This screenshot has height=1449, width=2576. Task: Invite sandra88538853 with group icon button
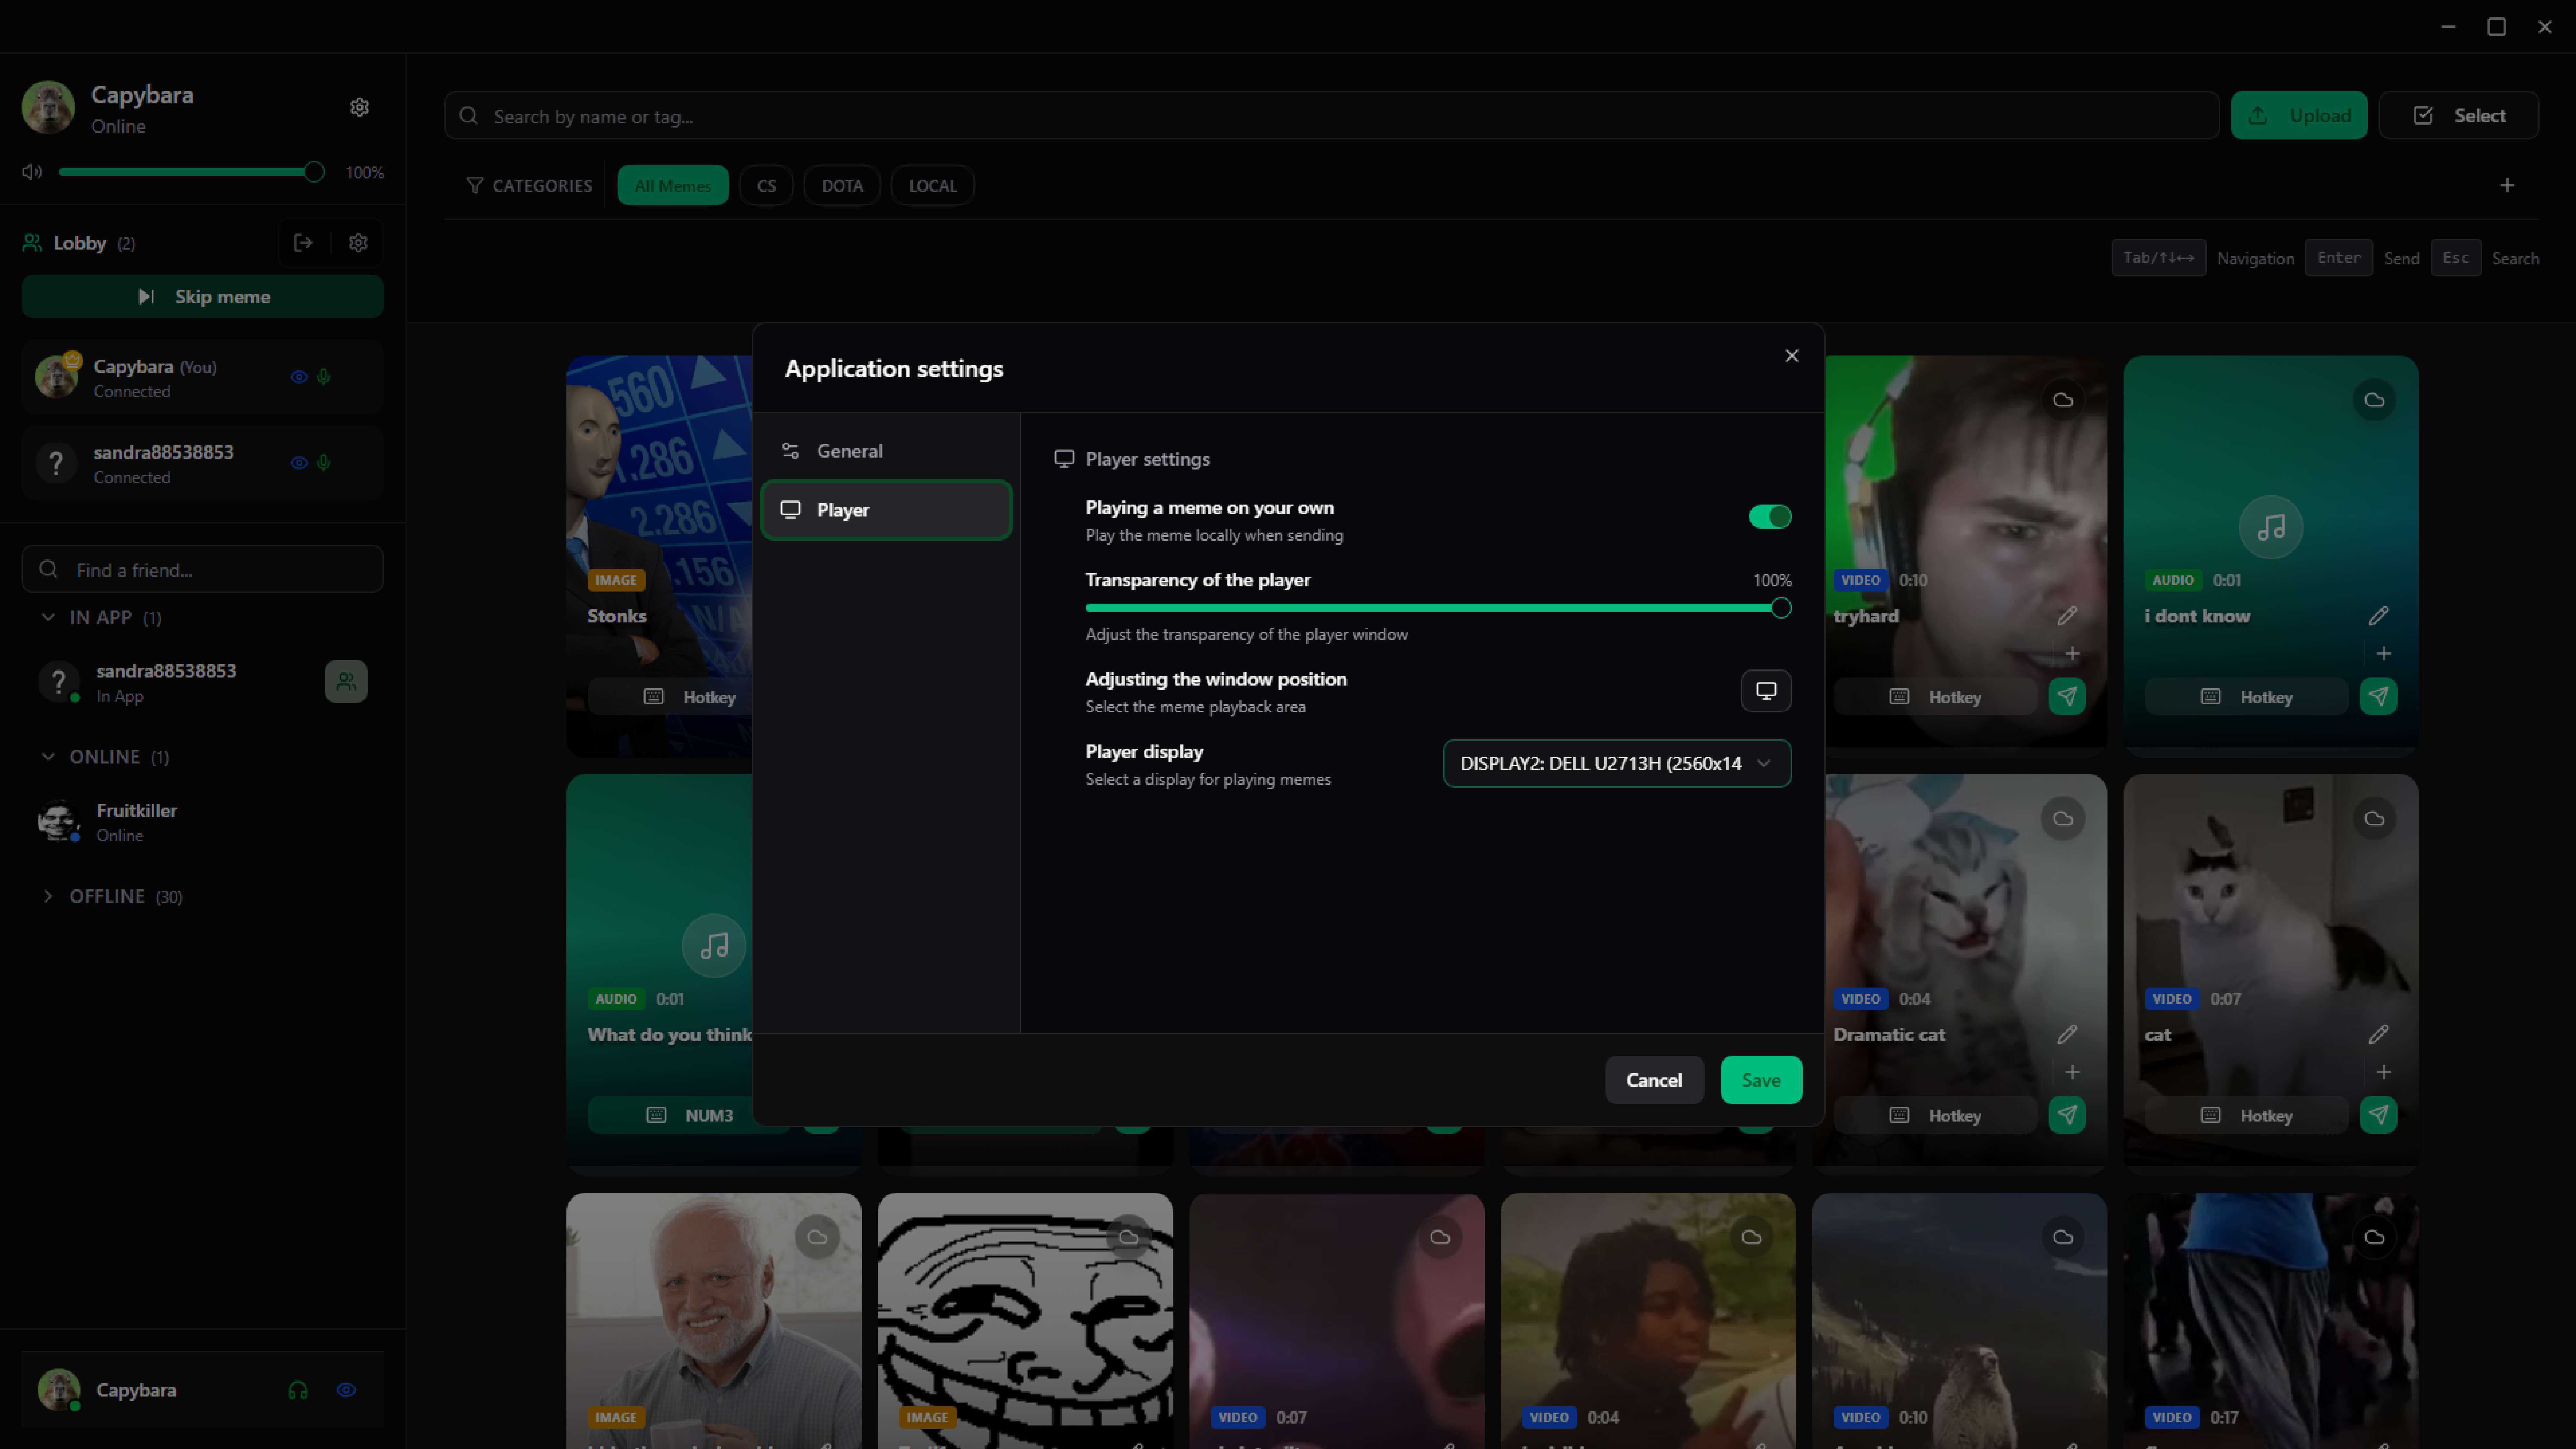pos(346,682)
